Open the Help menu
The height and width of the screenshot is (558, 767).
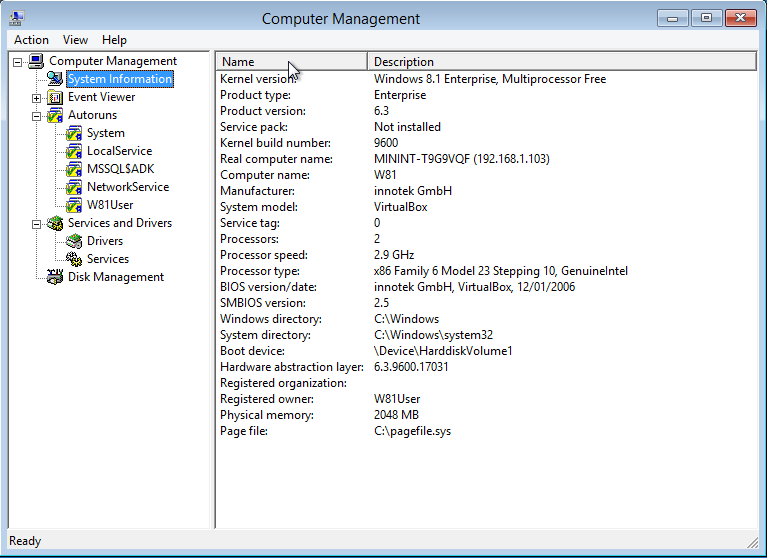point(114,40)
